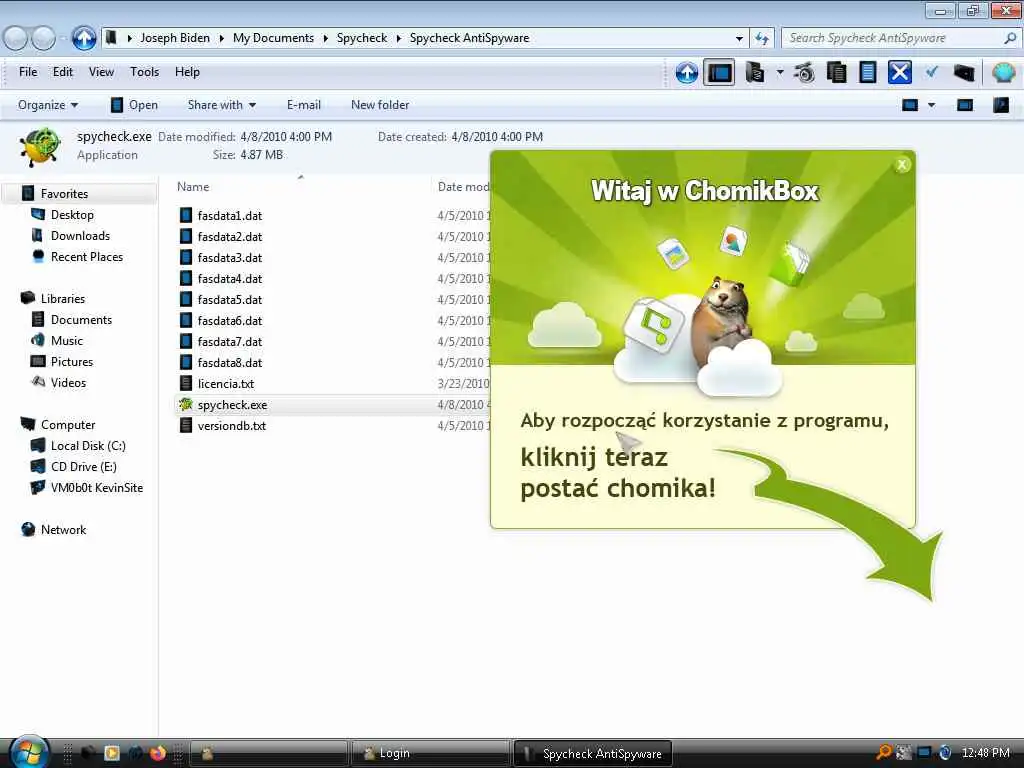
Task: Click the E-mail button
Action: tap(304, 105)
